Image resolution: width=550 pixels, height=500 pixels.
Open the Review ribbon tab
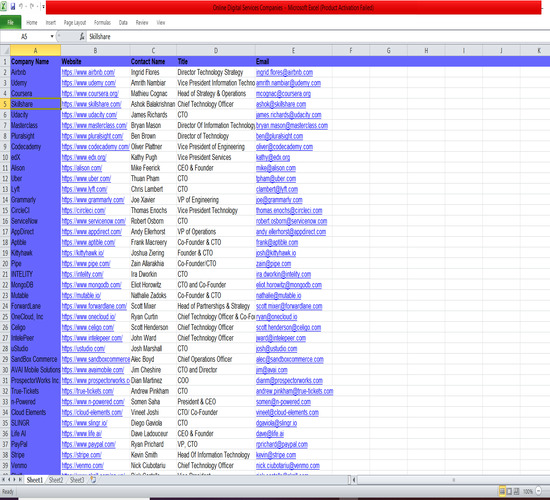[x=142, y=22]
